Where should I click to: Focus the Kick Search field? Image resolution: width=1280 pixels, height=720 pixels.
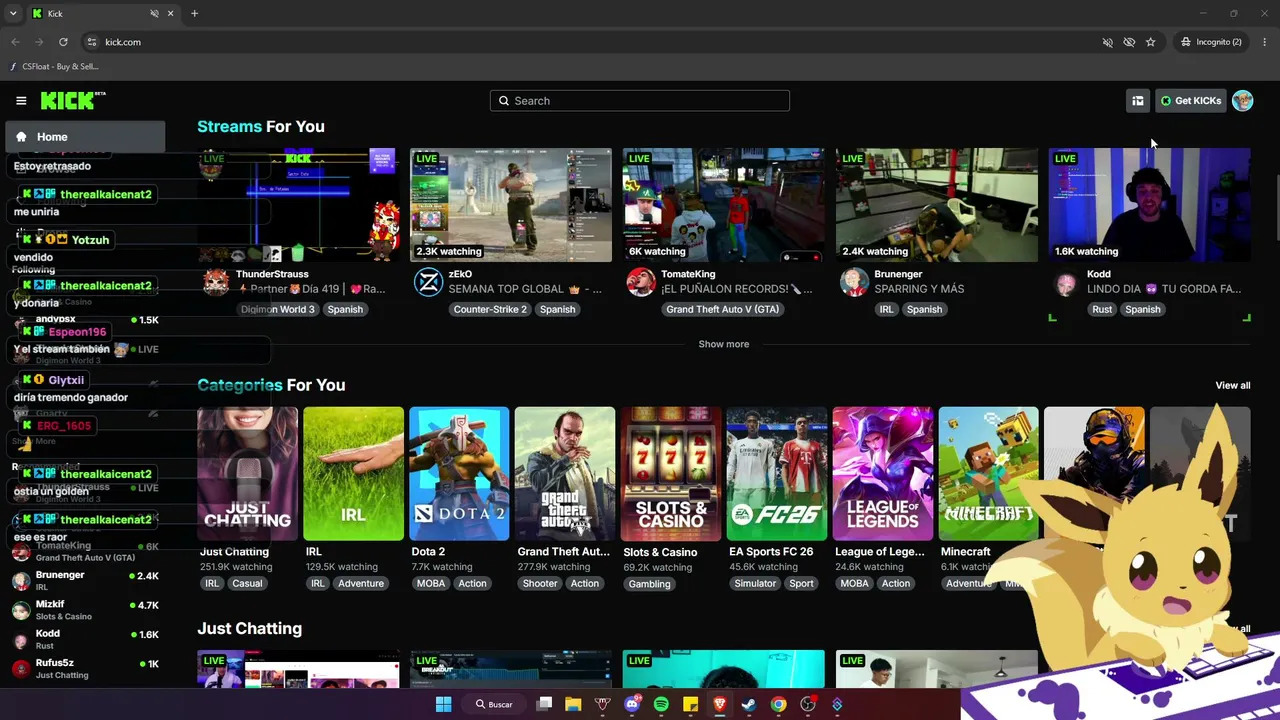click(x=640, y=100)
